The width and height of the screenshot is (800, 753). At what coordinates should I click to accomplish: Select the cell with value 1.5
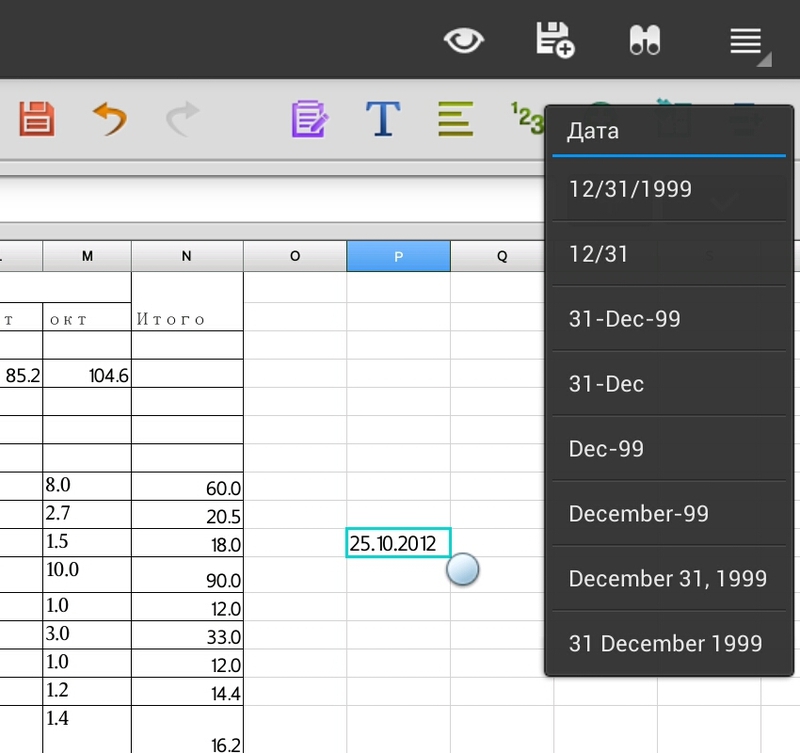[x=87, y=542]
